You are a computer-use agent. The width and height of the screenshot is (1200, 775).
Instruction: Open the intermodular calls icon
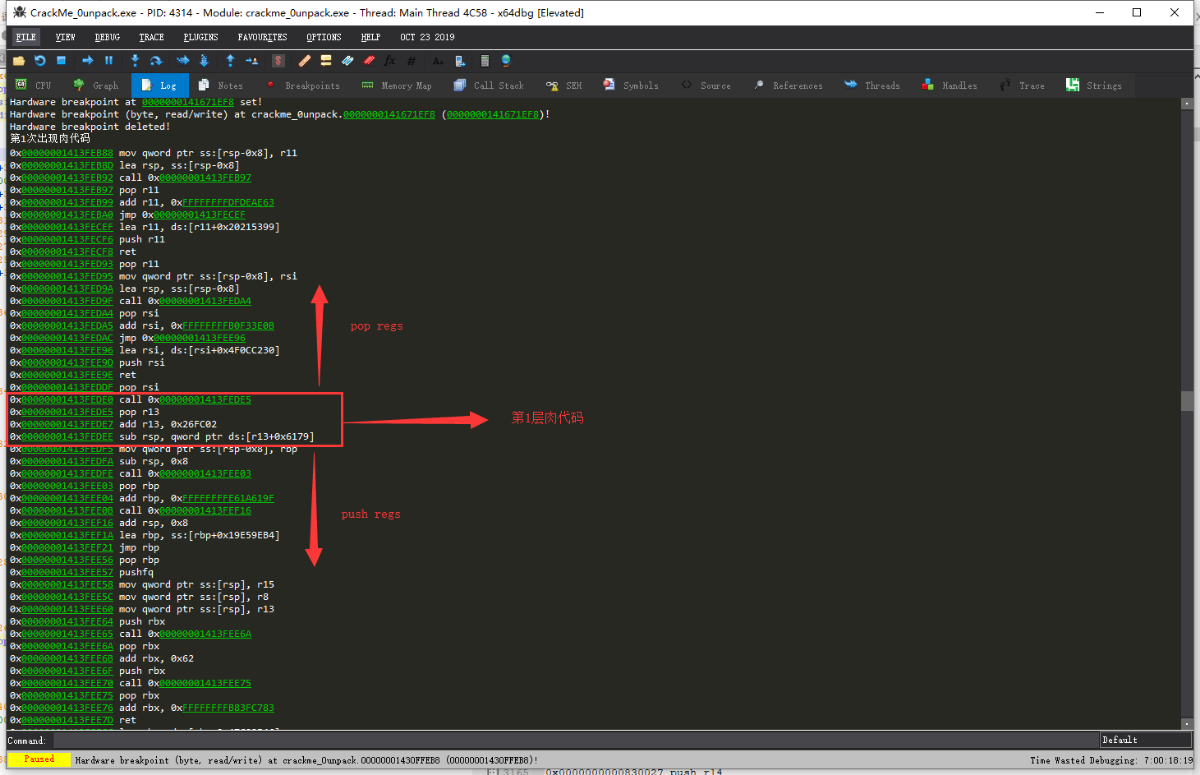[460, 61]
